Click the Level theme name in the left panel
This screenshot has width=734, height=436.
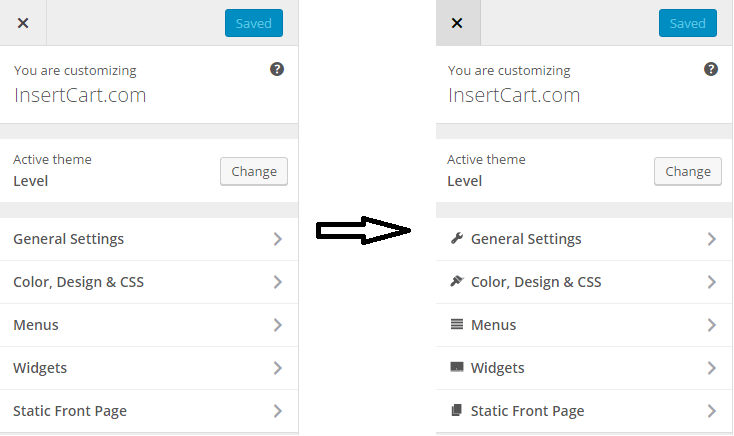tap(30, 181)
